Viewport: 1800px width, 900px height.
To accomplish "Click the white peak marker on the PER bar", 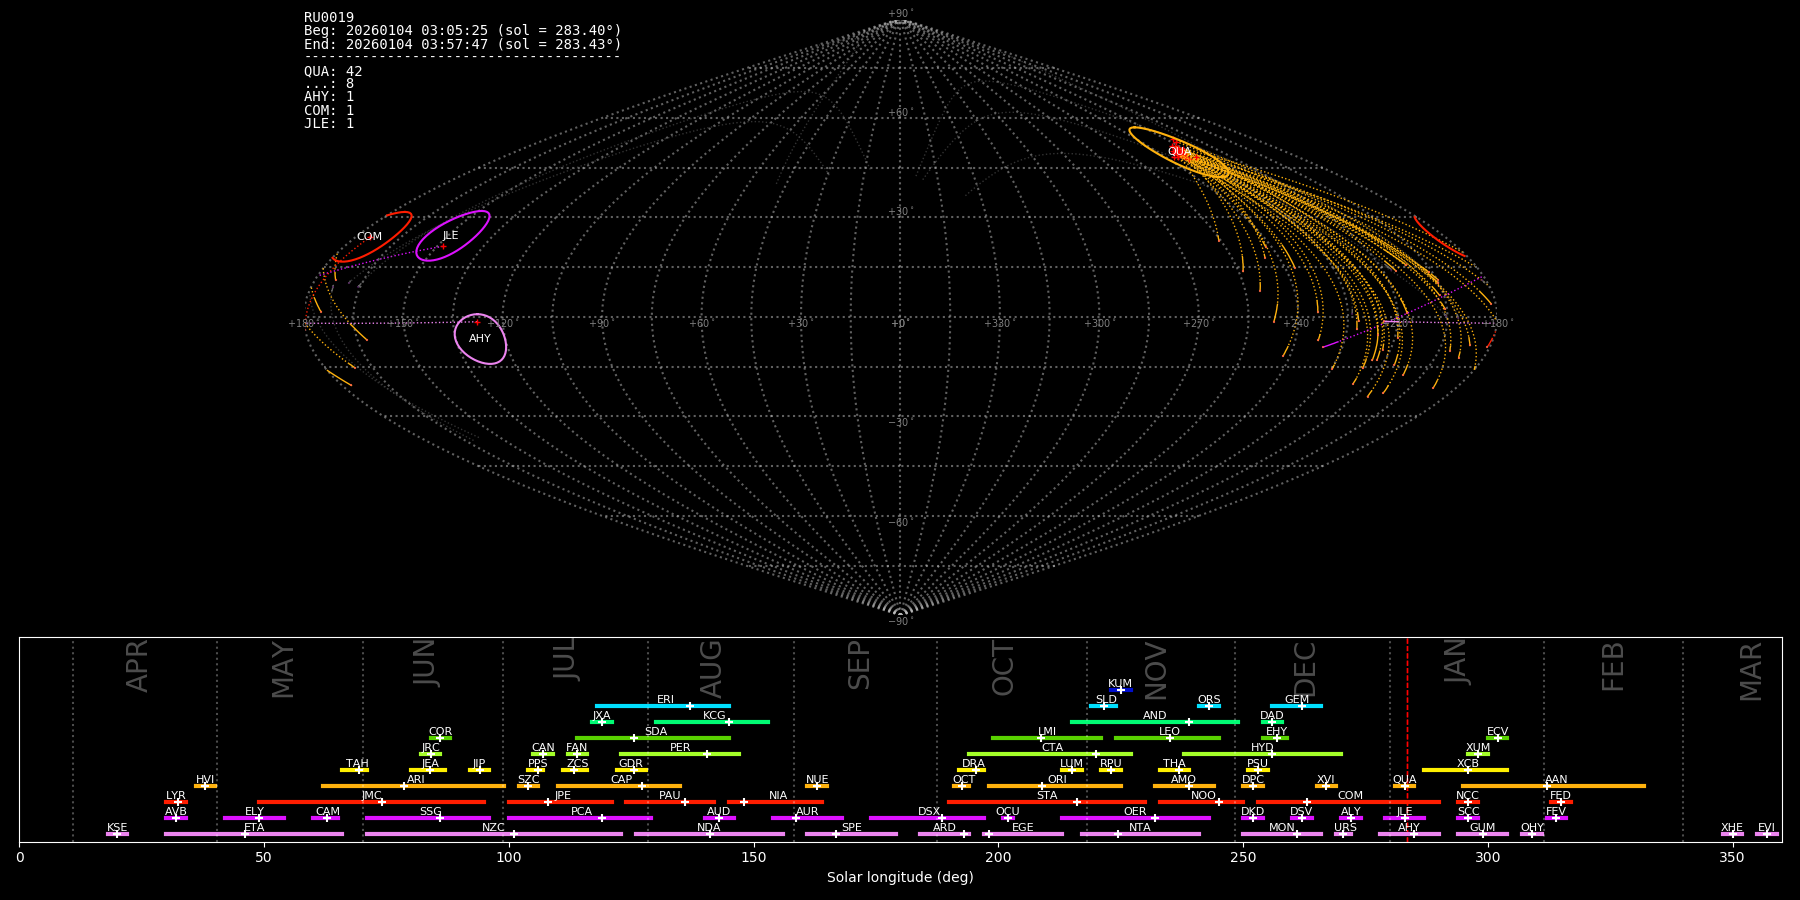I will pyautogui.click(x=706, y=754).
